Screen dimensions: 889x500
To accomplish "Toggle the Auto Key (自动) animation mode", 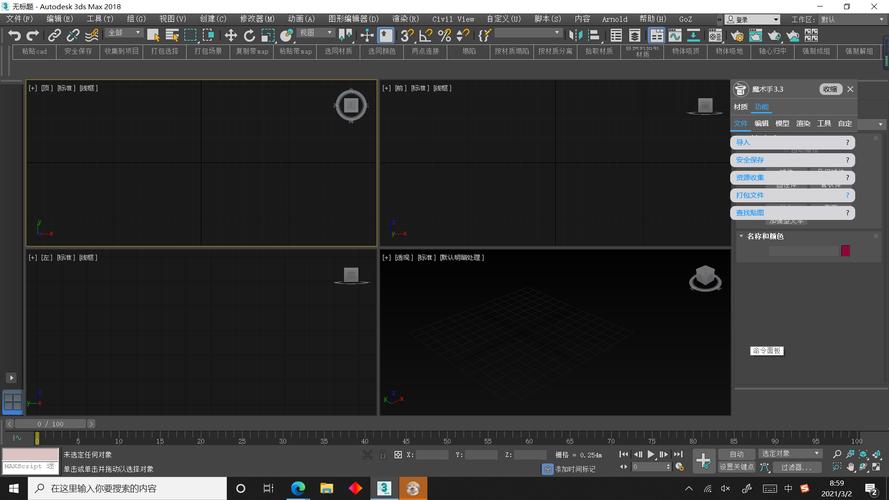I will 736,454.
